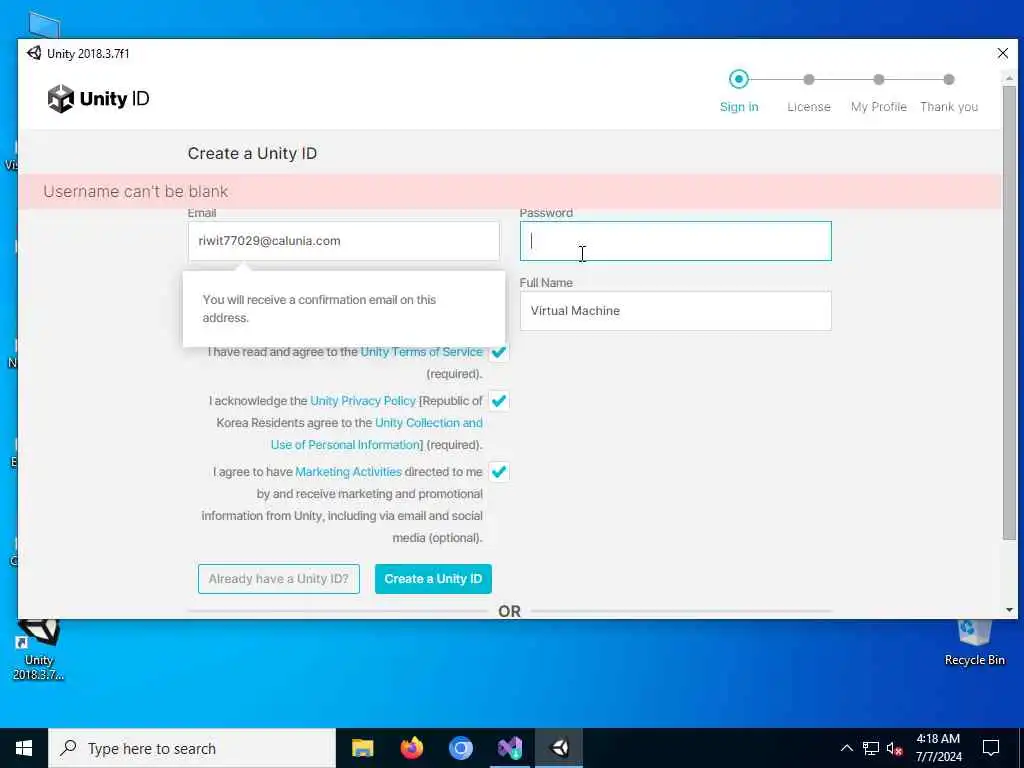Focus the Email input field
The height and width of the screenshot is (768, 1024).
(344, 241)
